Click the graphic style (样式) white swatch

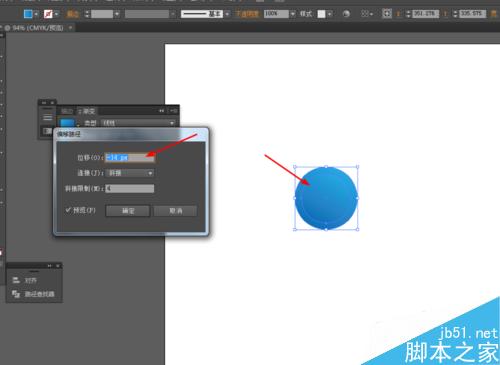pyautogui.click(x=321, y=14)
